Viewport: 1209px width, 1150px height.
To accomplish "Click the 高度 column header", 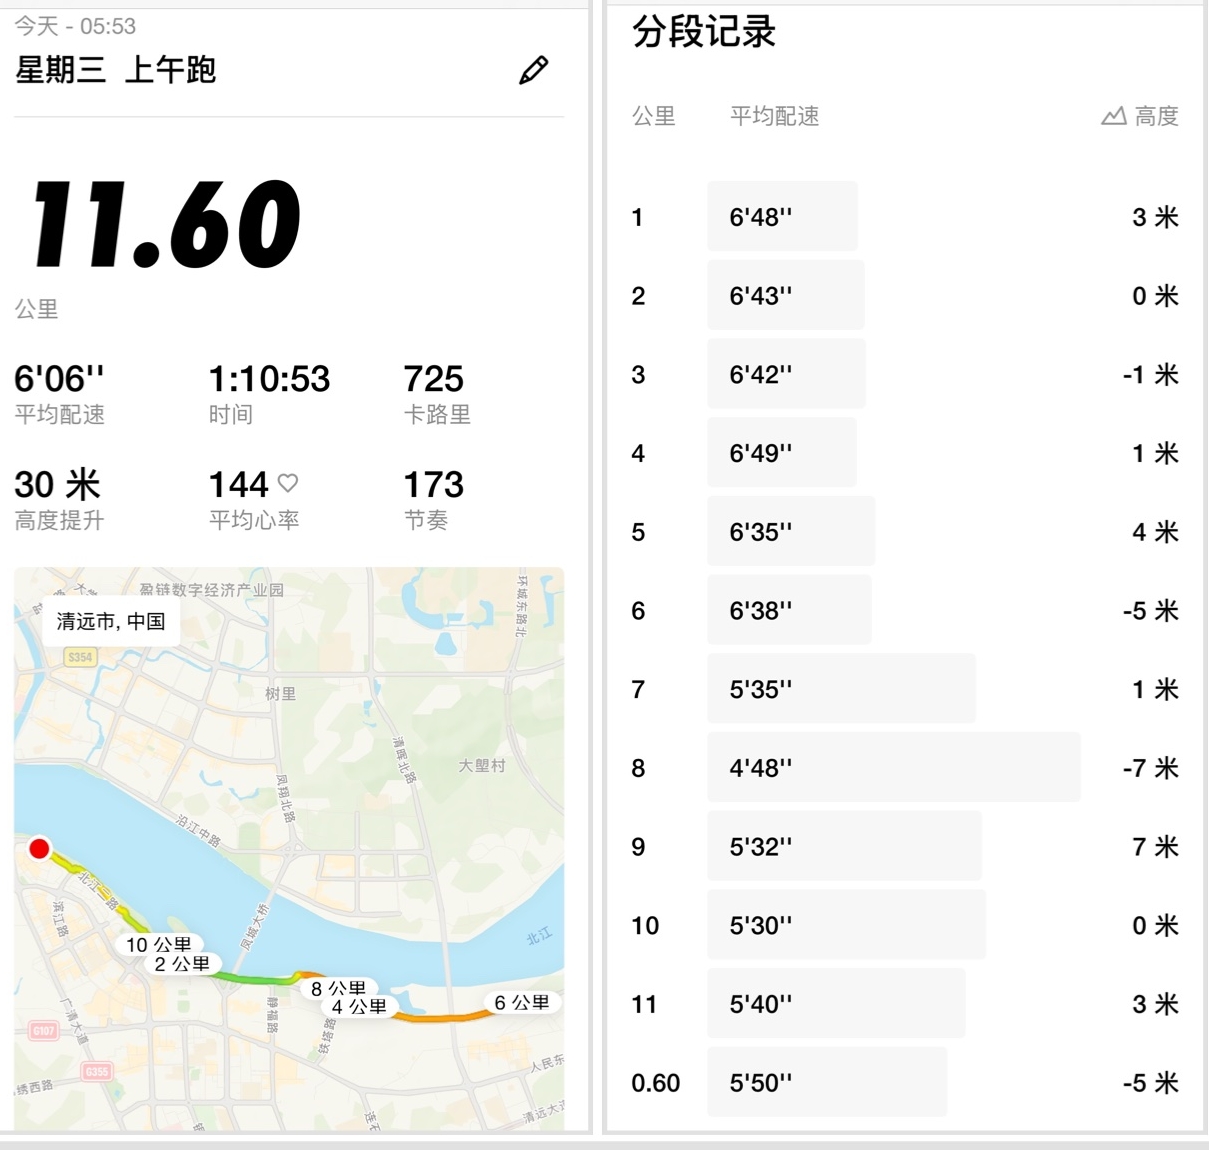I will [1156, 116].
